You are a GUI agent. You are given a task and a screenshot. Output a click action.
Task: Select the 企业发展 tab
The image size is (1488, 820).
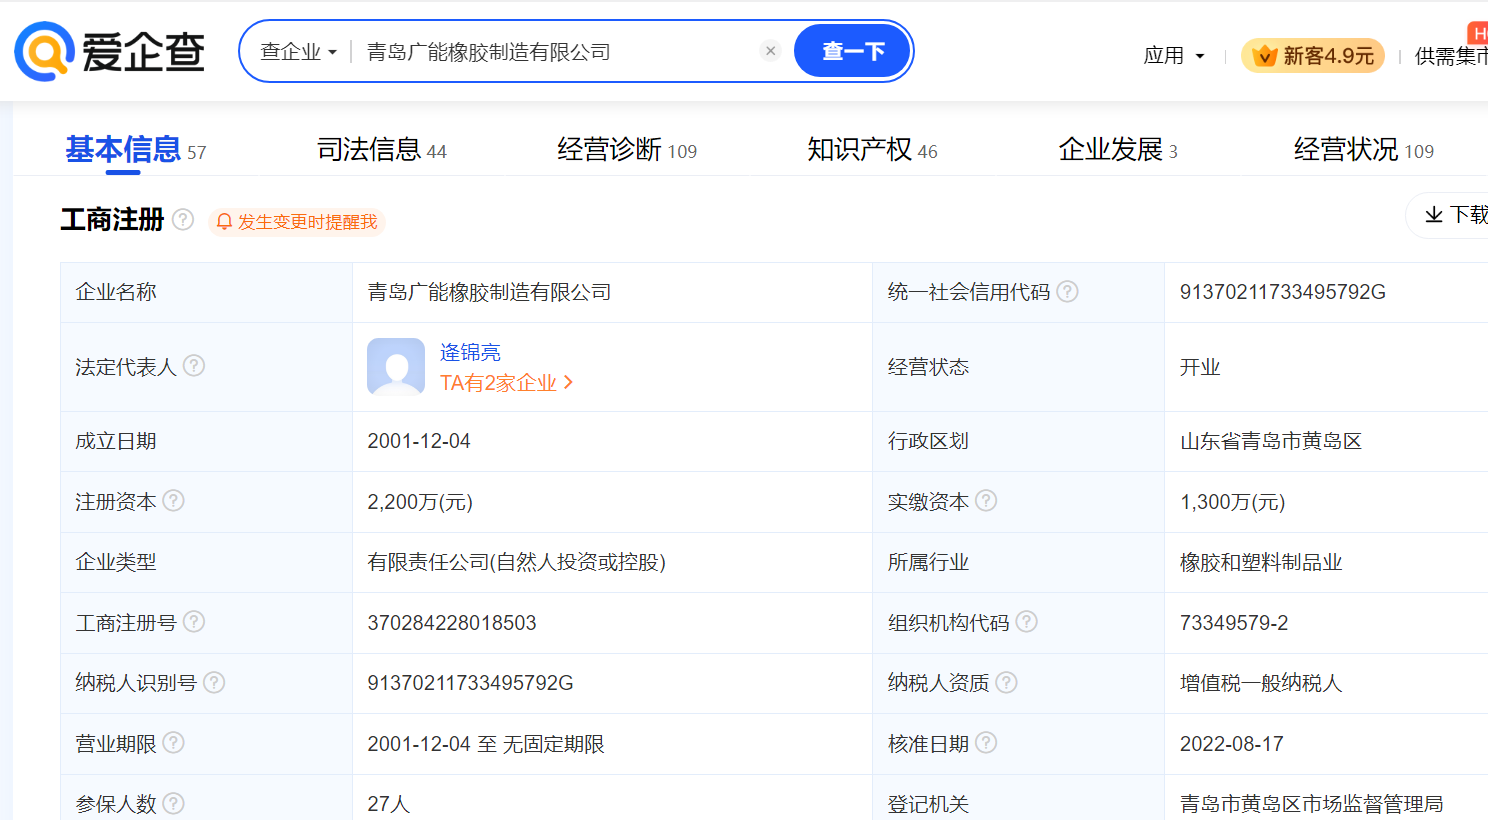(1118, 150)
